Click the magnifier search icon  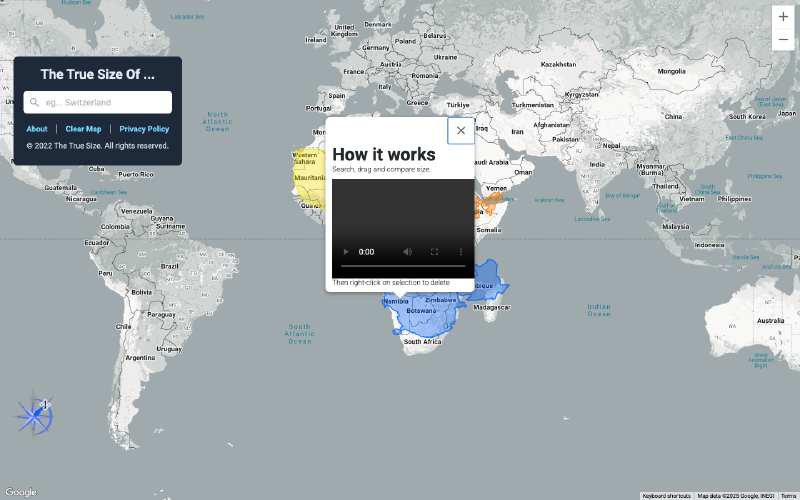[x=35, y=102]
